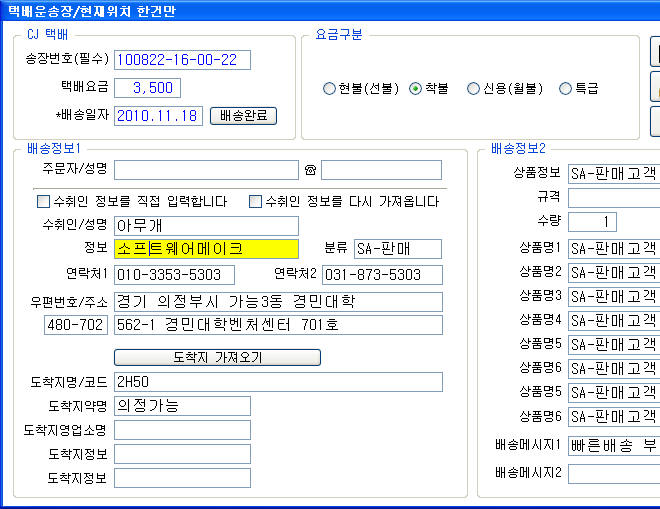Click the 연락처2 field 031-873-5303

pyautogui.click(x=382, y=275)
